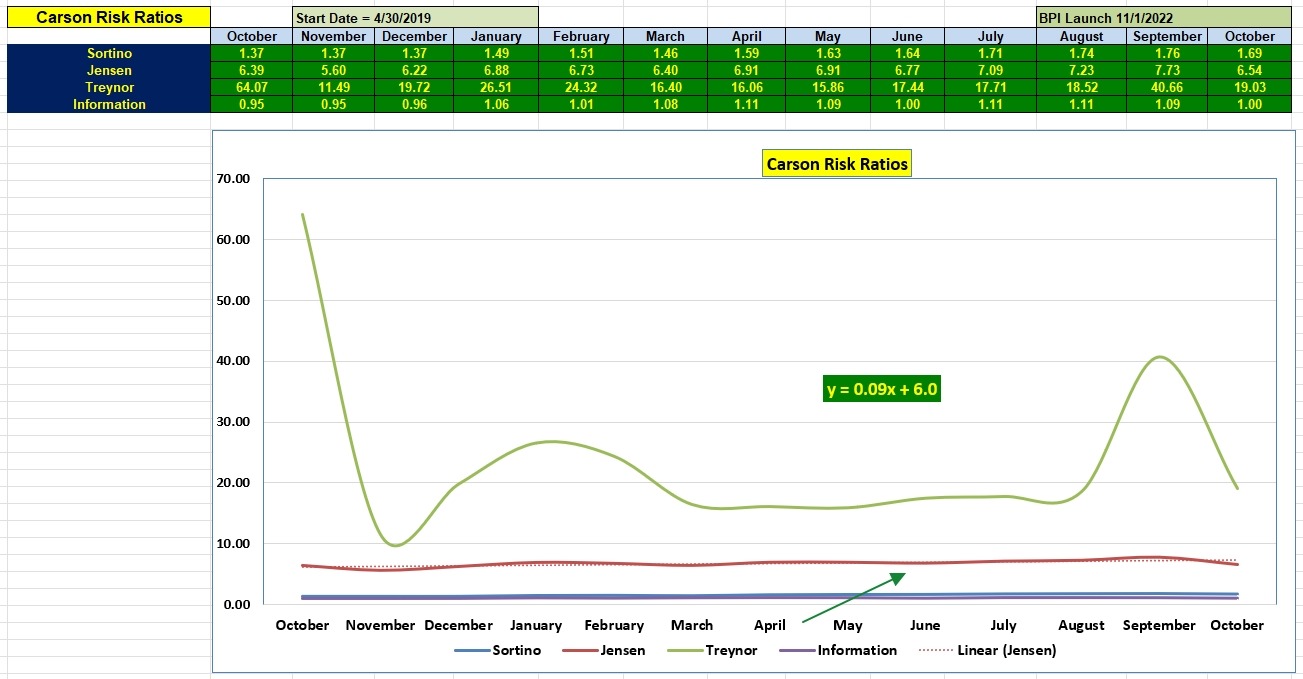Image resolution: width=1303 pixels, height=679 pixels.
Task: Click the January label on the chart axis
Action: point(536,625)
